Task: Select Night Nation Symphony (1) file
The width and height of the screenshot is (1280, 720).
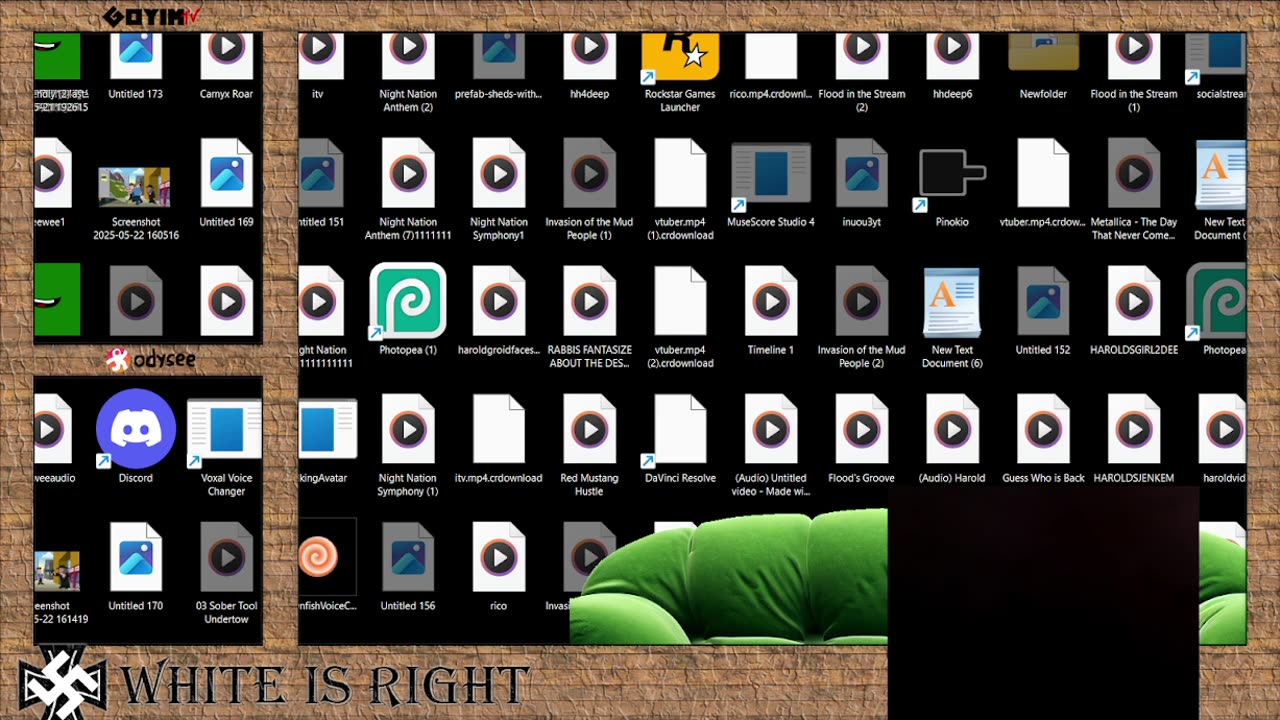Action: click(408, 429)
